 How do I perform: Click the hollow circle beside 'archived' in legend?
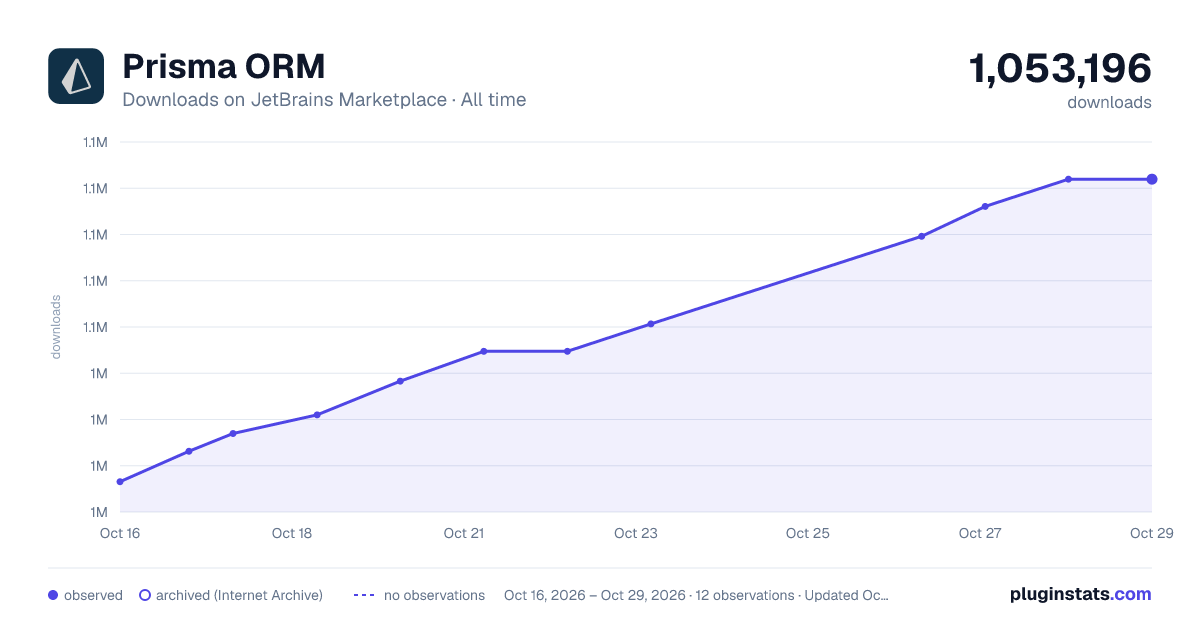click(x=145, y=595)
